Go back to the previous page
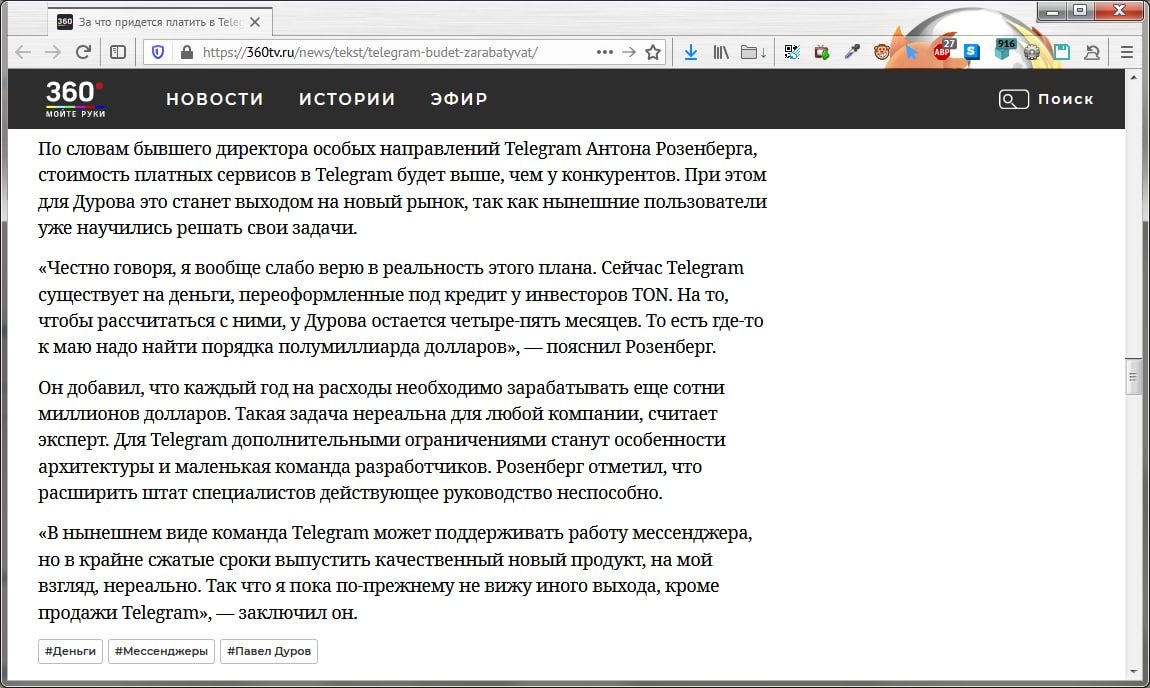Screen dimensions: 1150x688 pos(23,52)
